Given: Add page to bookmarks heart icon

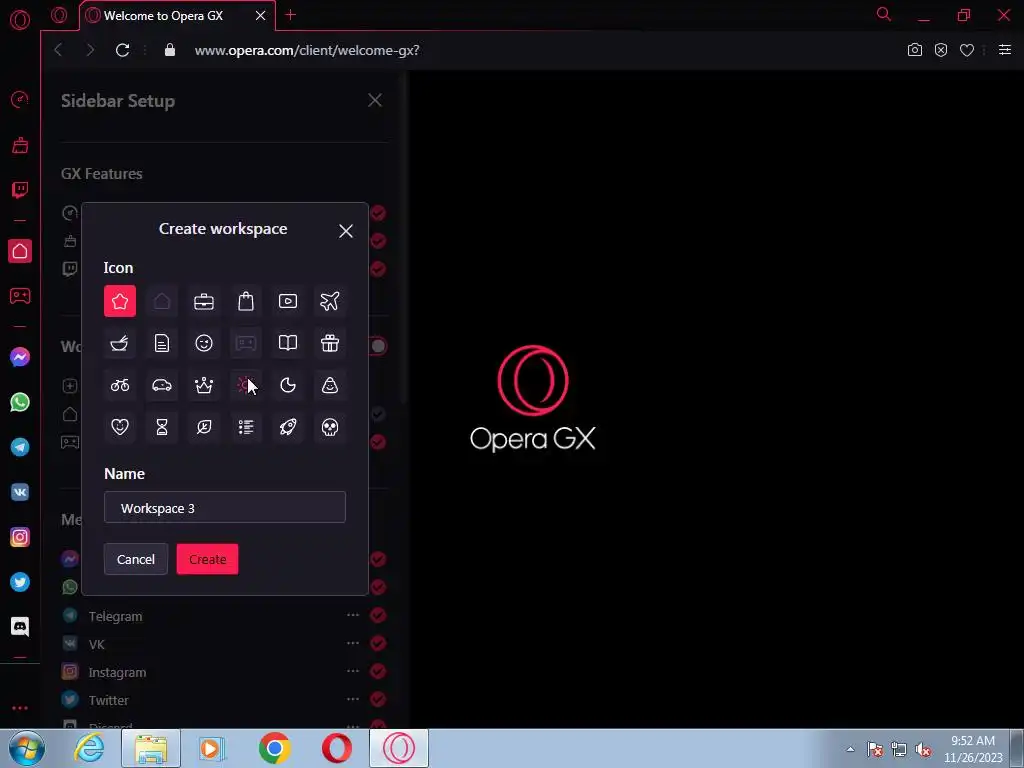Looking at the screenshot, I should (967, 50).
